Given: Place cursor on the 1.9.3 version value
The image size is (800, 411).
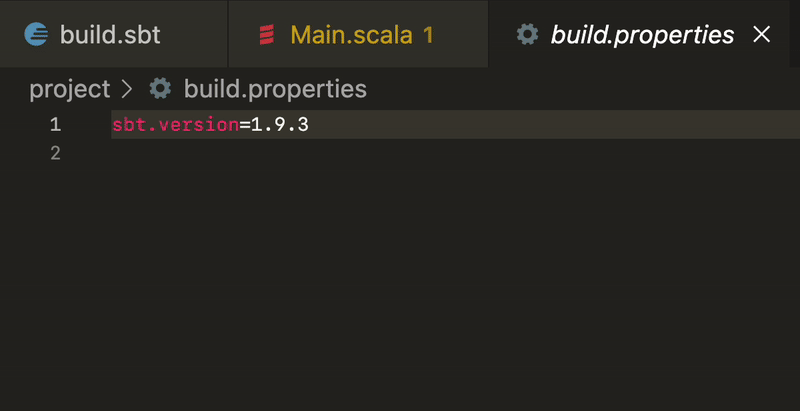Looking at the screenshot, I should point(280,125).
